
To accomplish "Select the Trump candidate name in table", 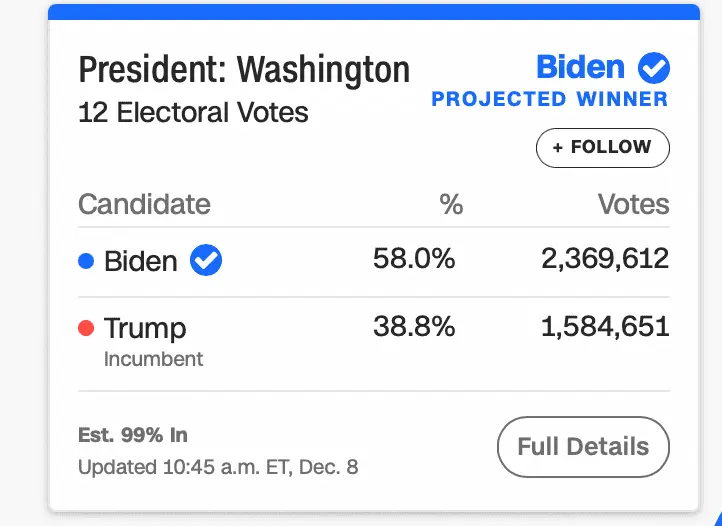I will (x=145, y=328).
